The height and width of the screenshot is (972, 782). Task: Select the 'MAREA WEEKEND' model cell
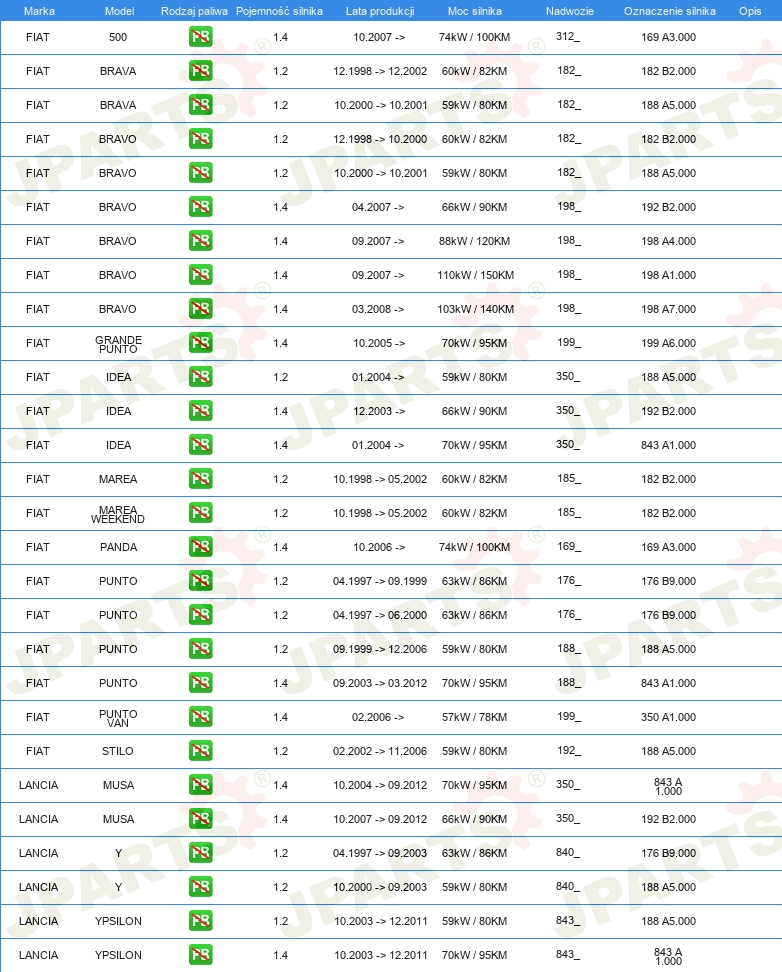[x=118, y=515]
